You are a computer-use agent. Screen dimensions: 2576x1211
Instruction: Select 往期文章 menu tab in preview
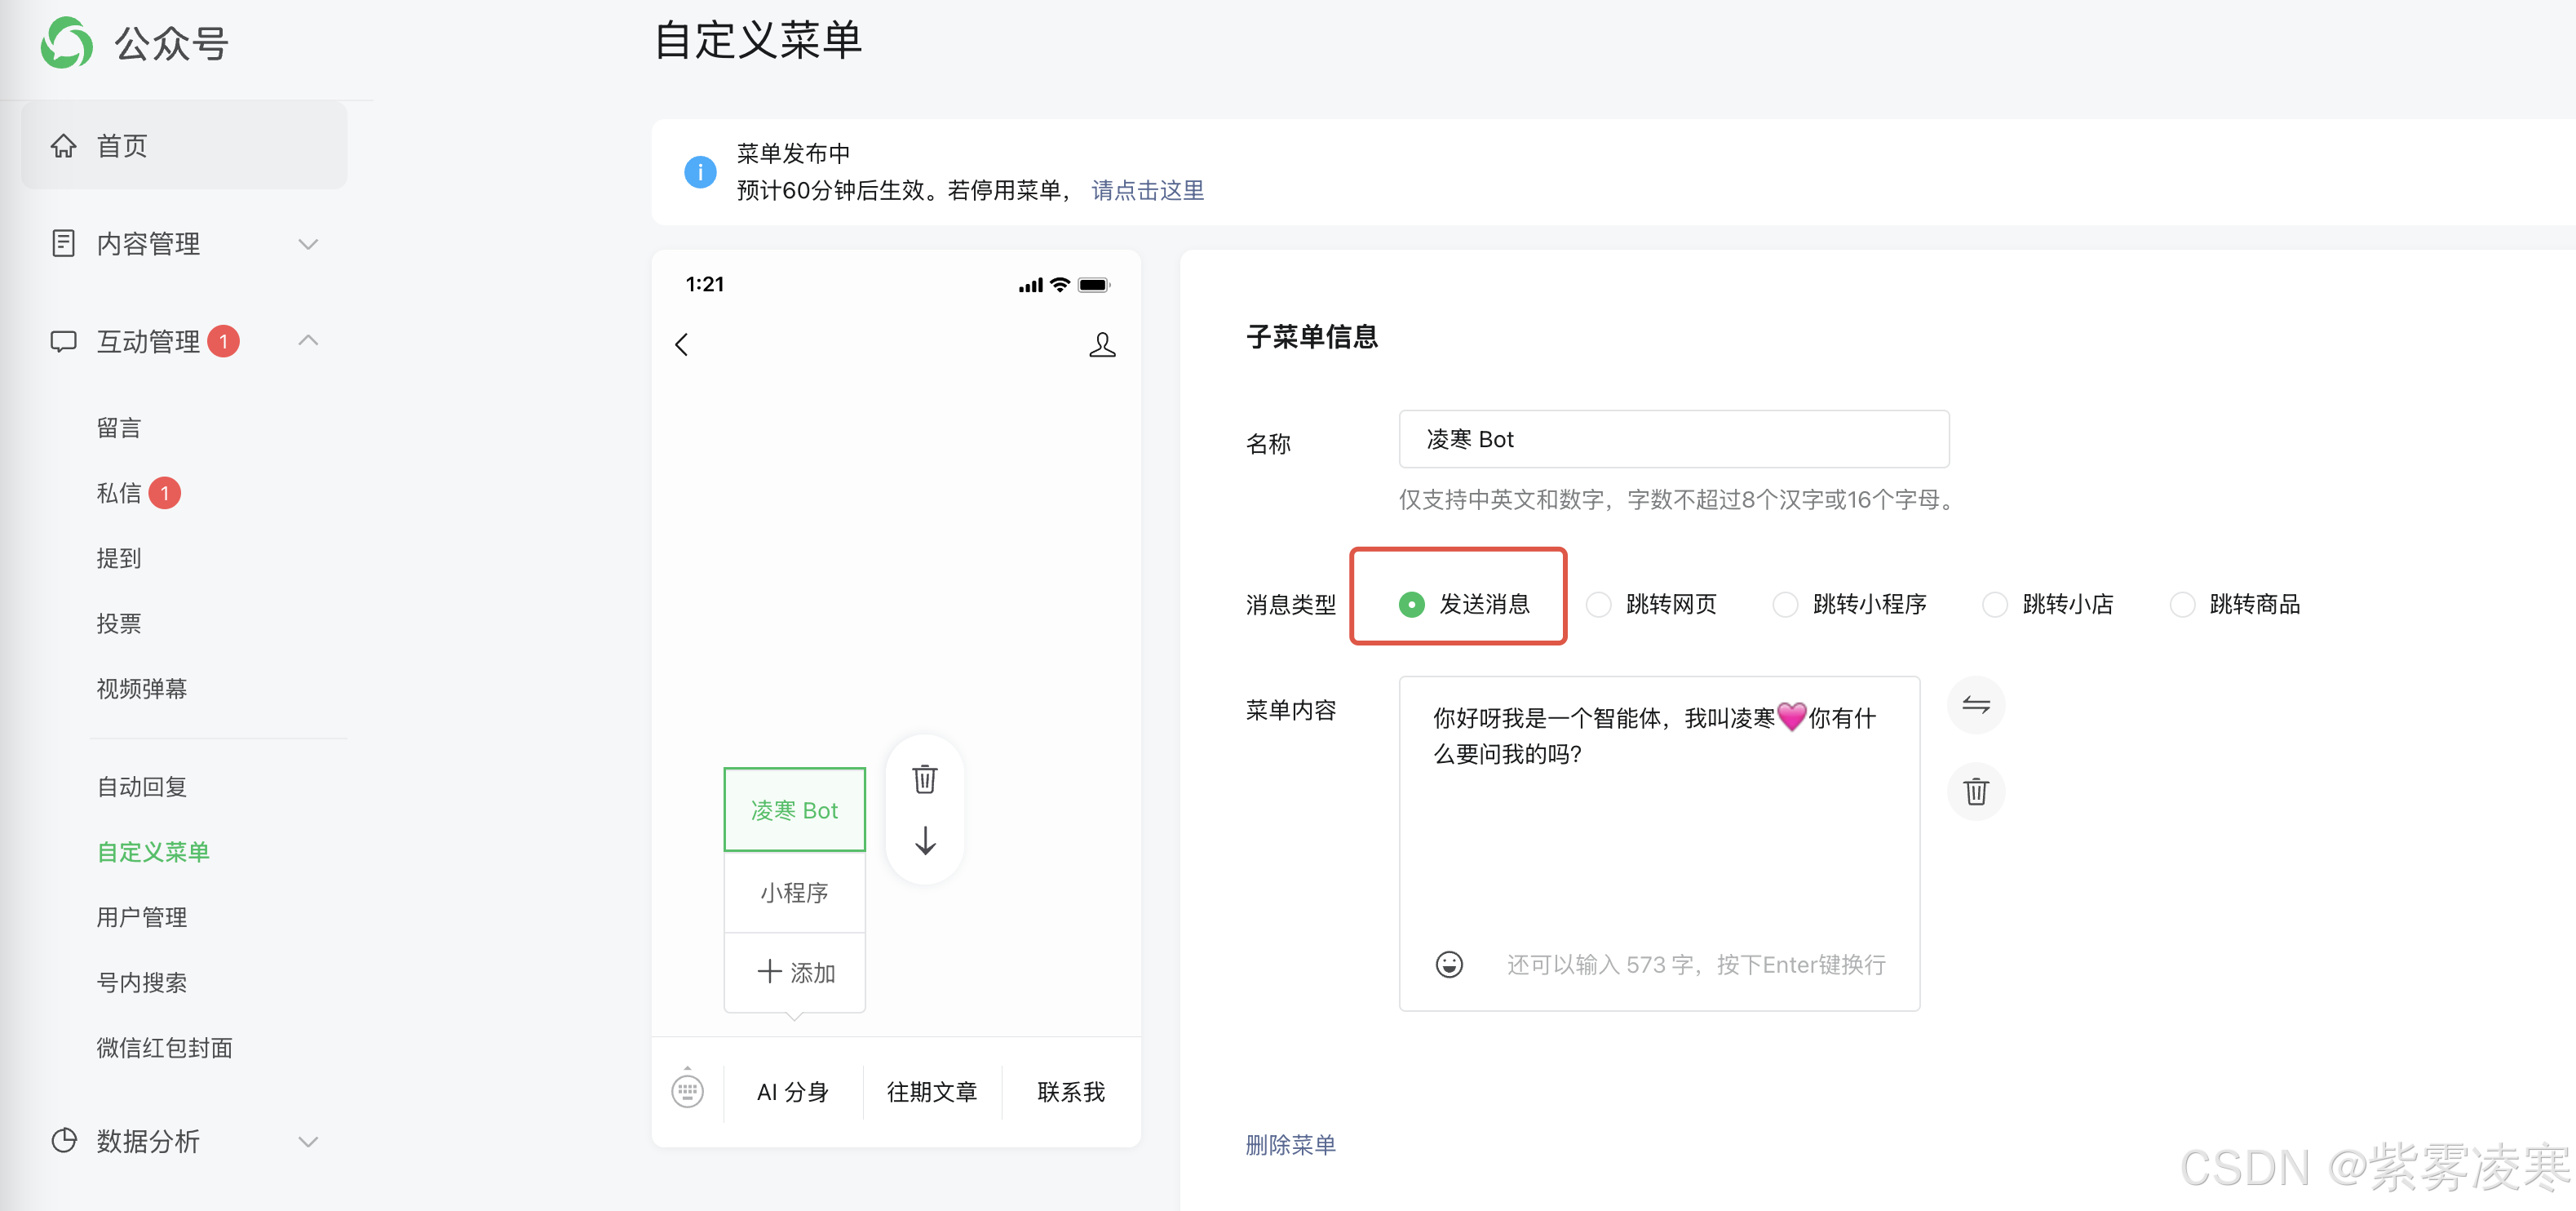coord(932,1092)
